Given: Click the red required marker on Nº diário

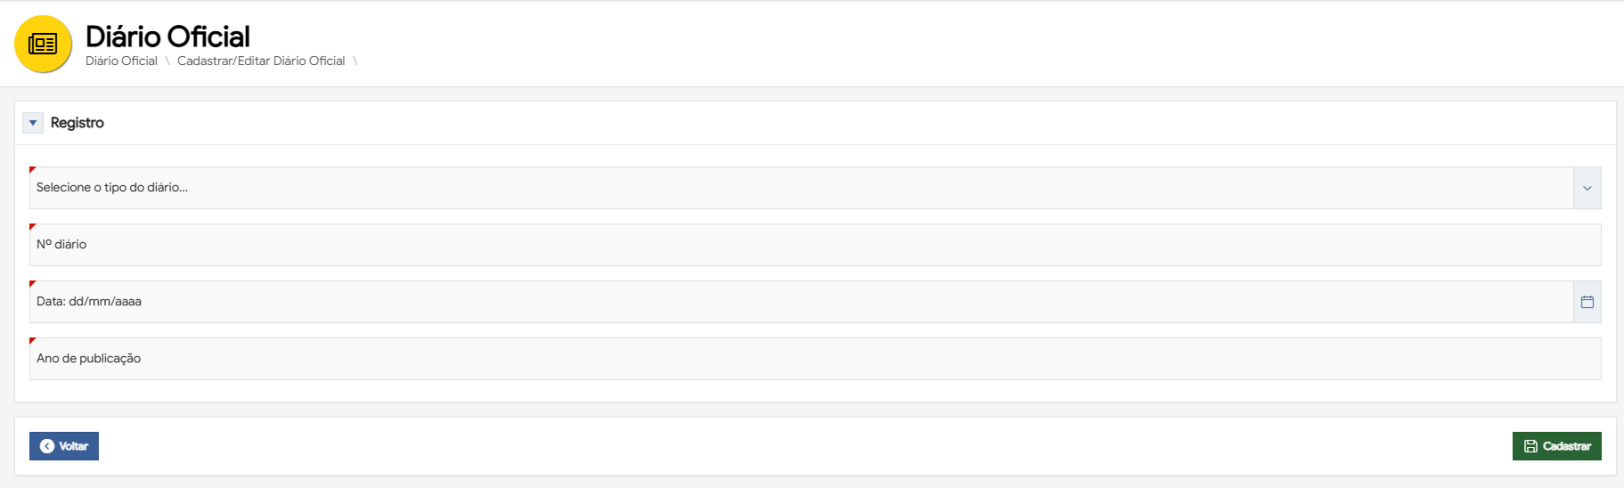Looking at the screenshot, I should pyautogui.click(x=33, y=227).
